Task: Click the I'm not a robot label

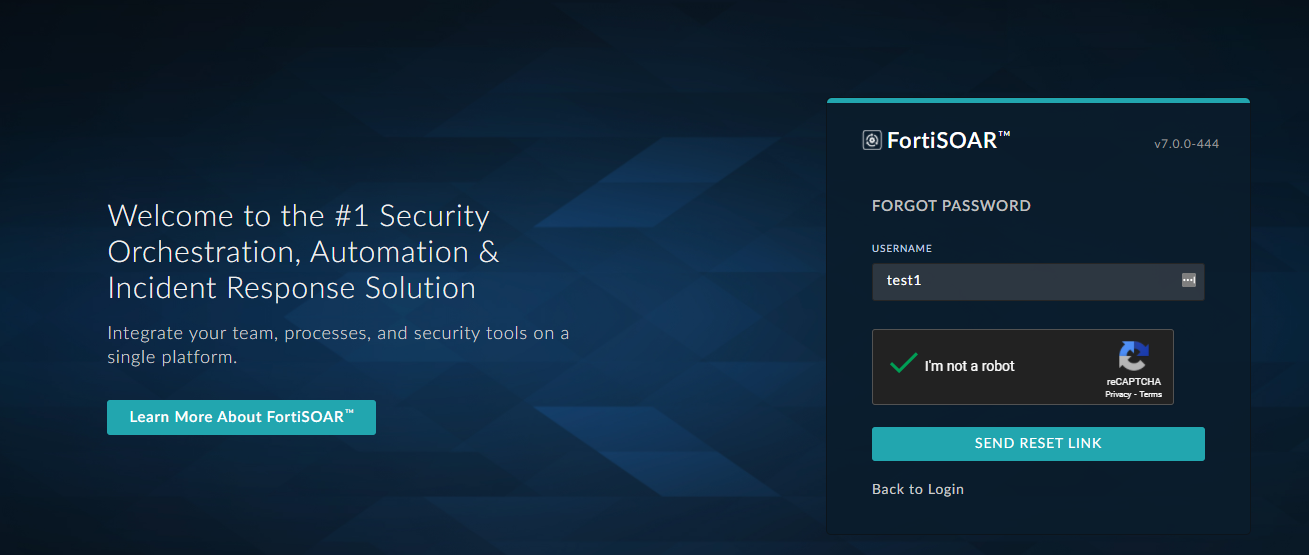Action: point(970,366)
